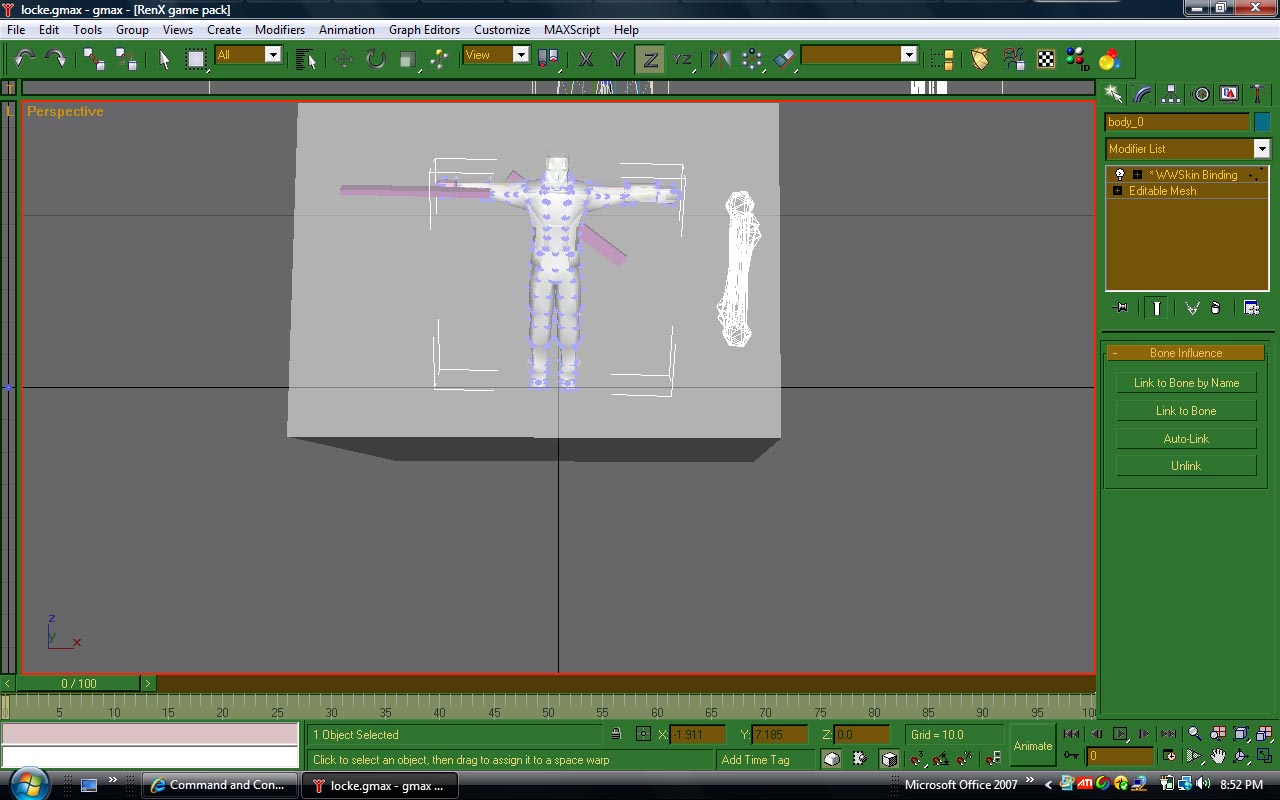Open the Modifier List dropdown

(x=1261, y=149)
